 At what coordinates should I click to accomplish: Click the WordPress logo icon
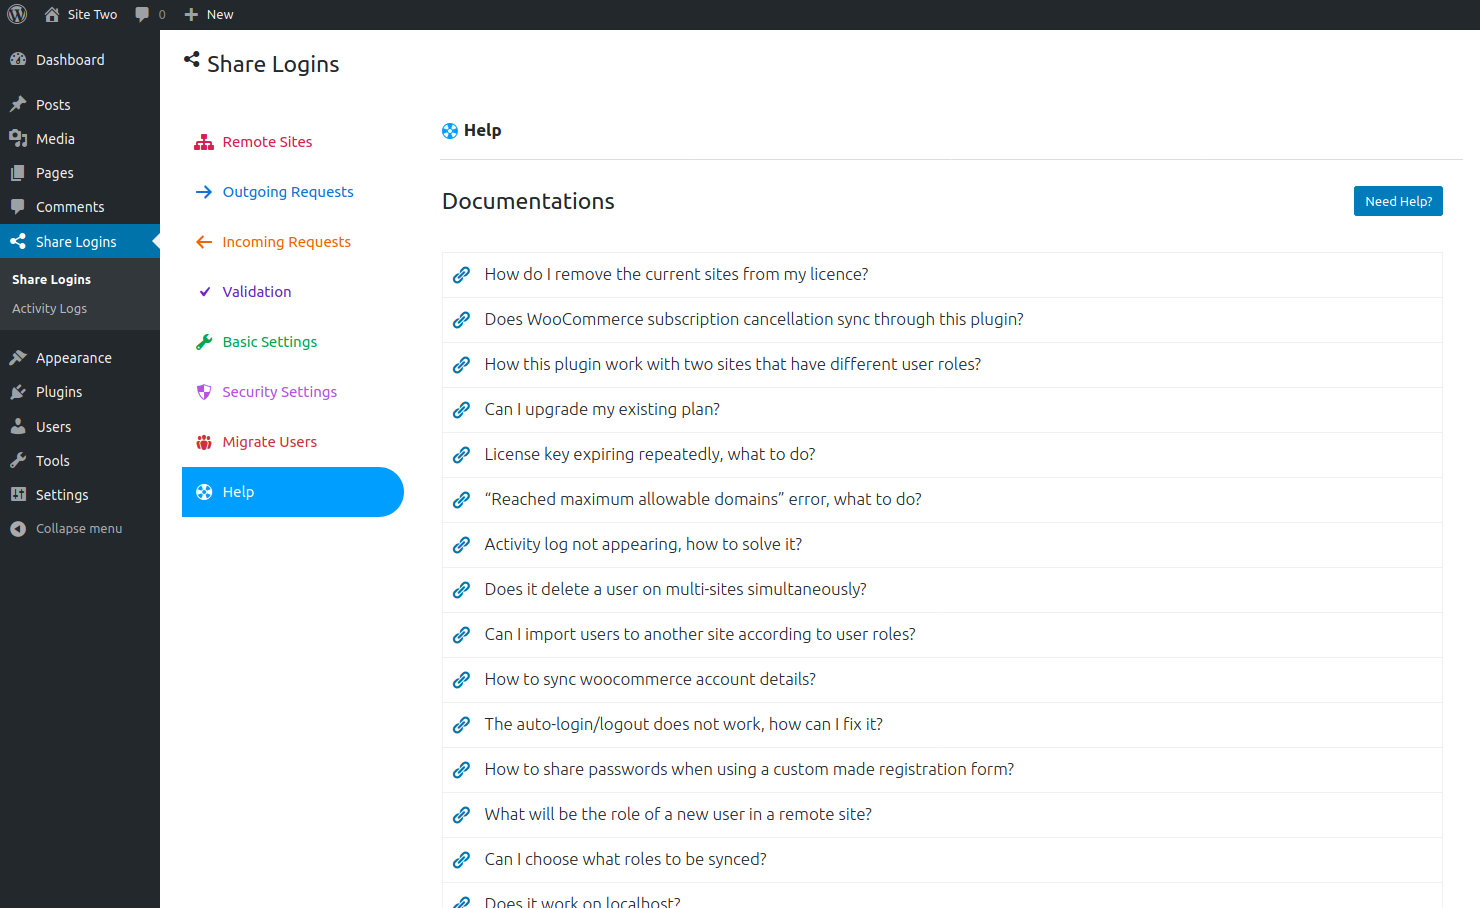(x=17, y=14)
